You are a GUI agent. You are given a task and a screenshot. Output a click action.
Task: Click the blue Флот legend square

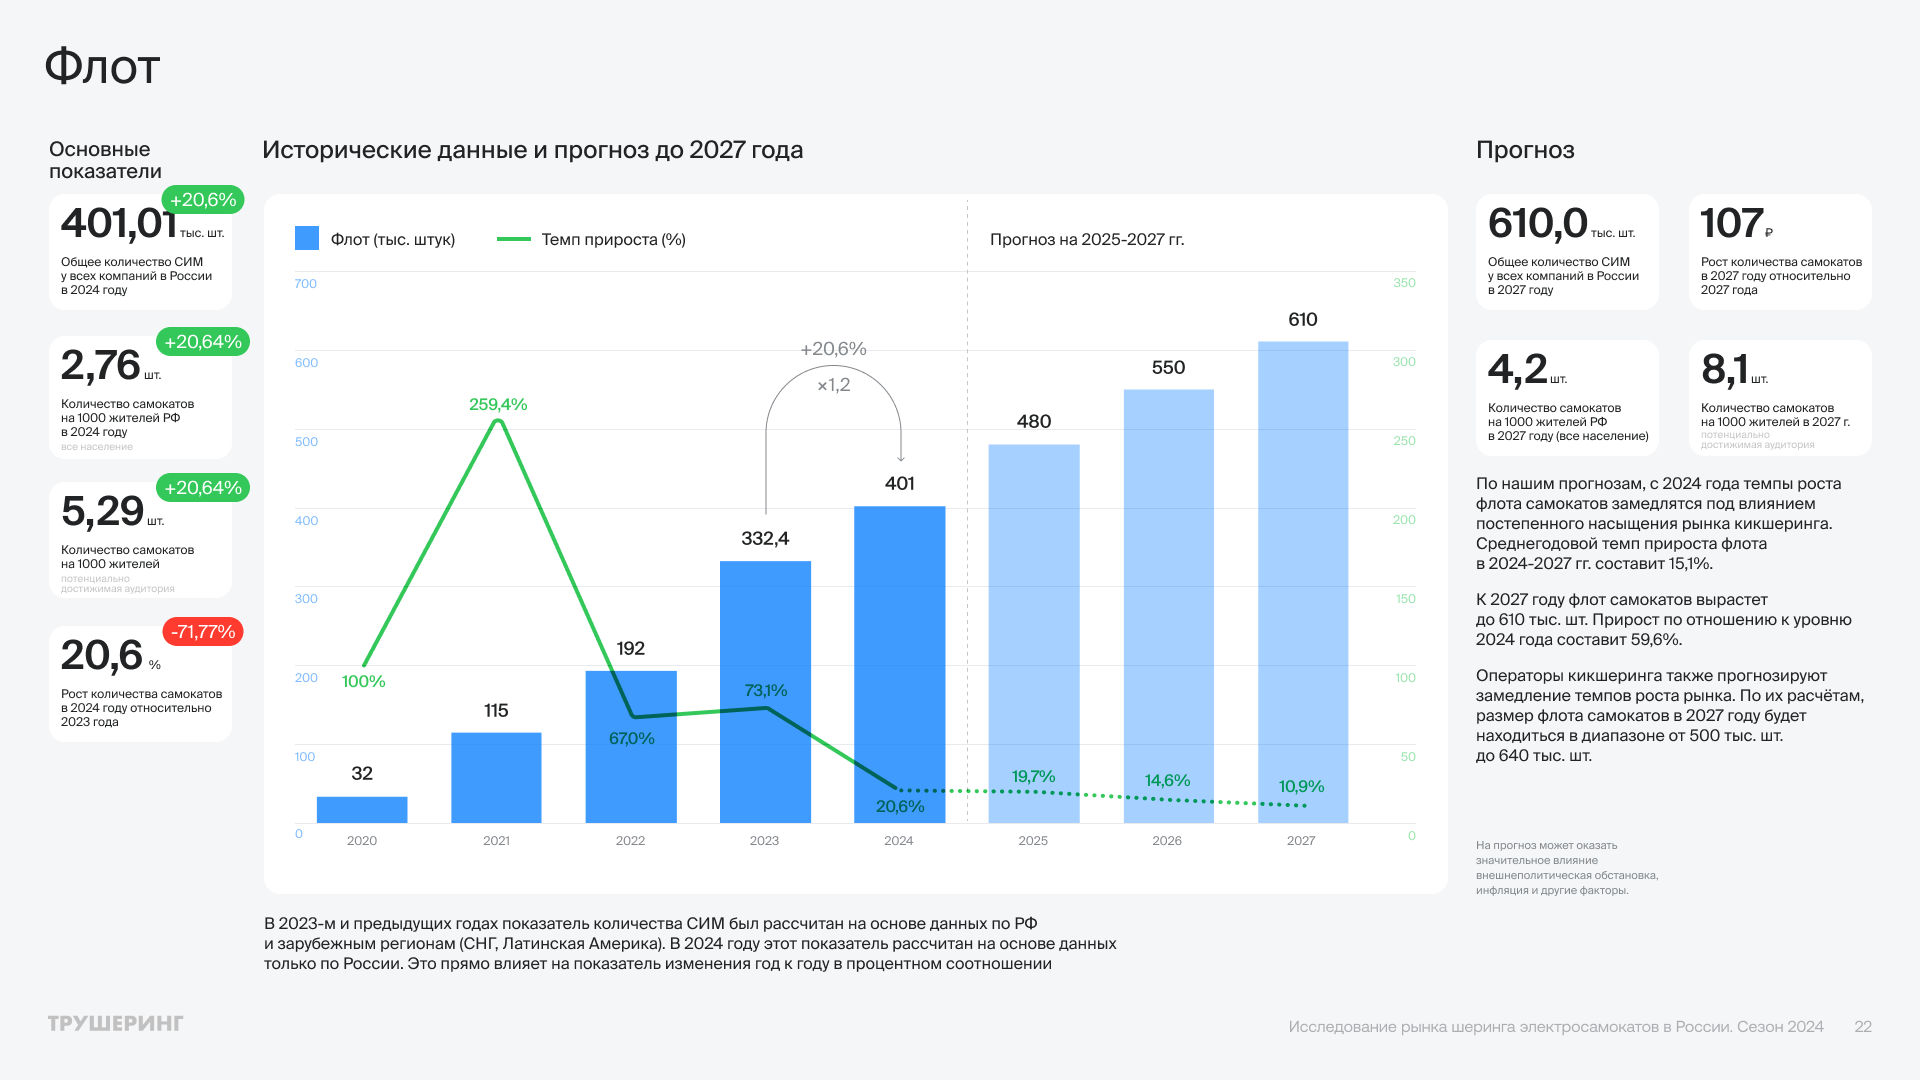click(x=307, y=238)
